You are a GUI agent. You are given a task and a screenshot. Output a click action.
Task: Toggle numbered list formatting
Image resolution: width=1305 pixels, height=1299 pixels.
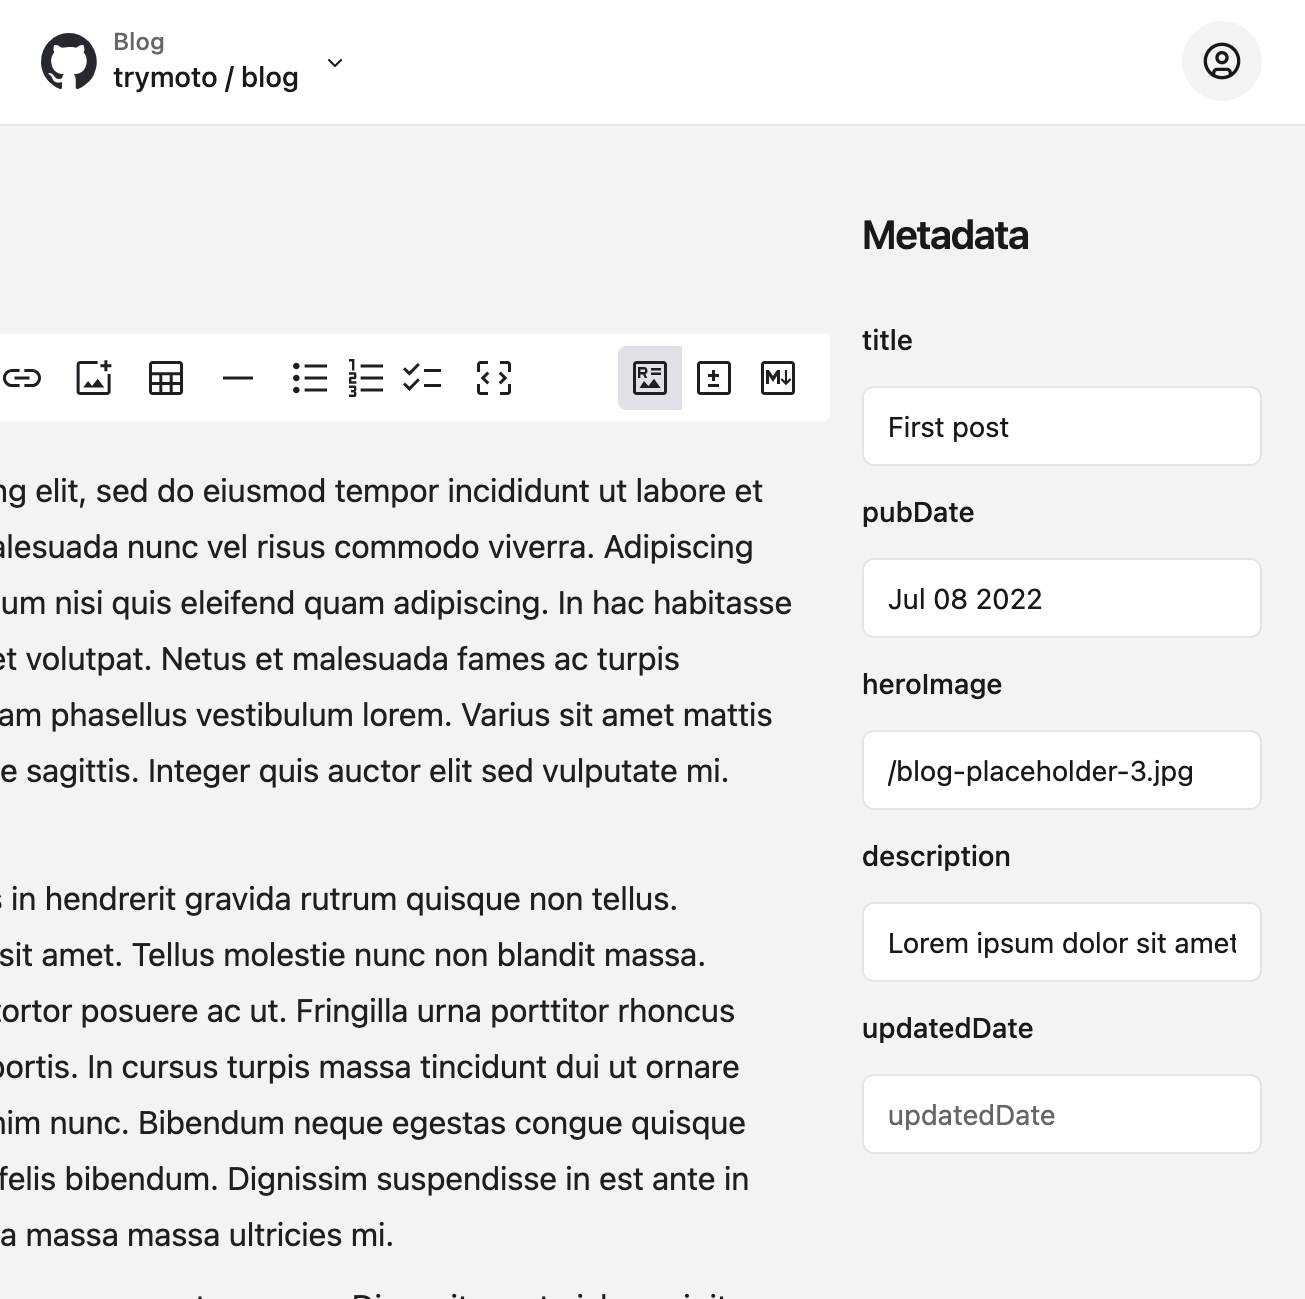(366, 378)
